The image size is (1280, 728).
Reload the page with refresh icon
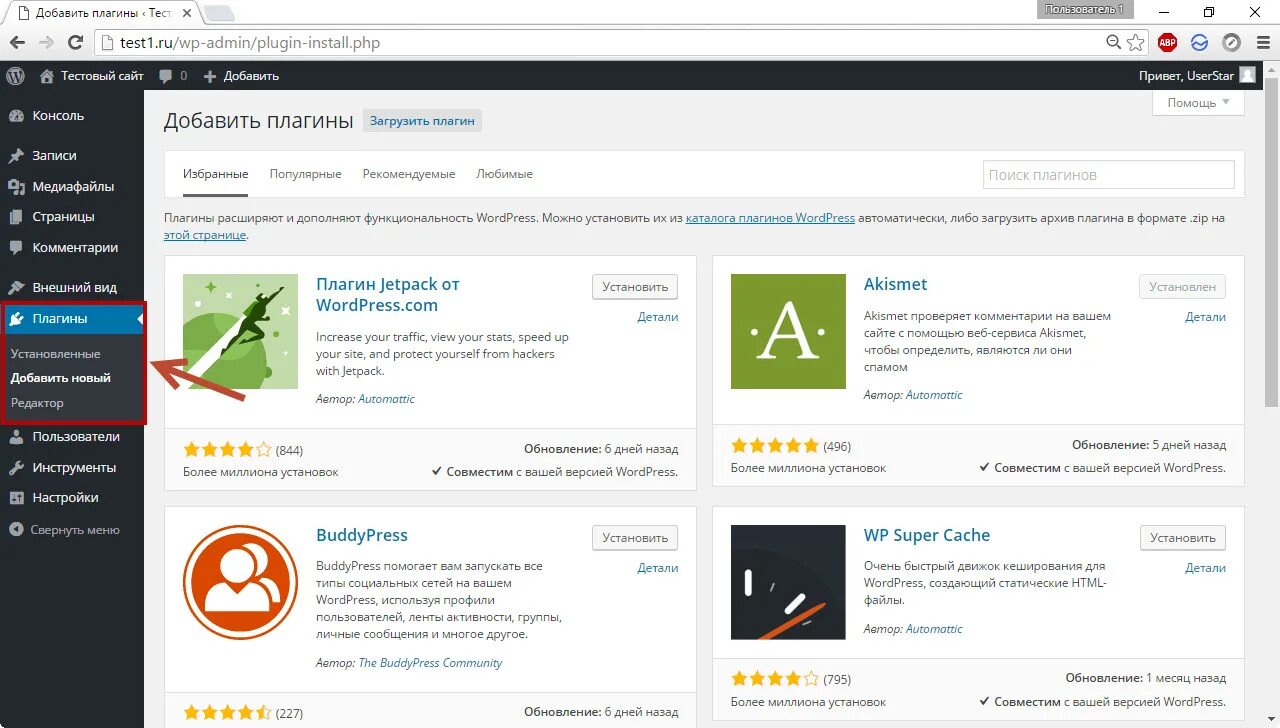[75, 43]
